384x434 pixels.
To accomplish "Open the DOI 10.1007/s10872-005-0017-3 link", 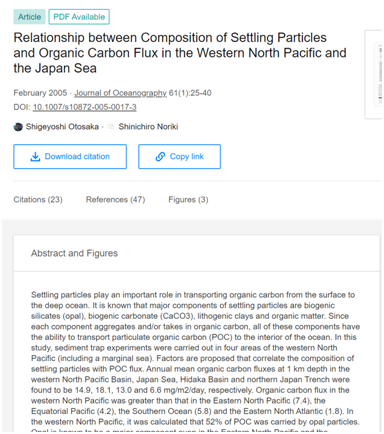I will click(85, 107).
